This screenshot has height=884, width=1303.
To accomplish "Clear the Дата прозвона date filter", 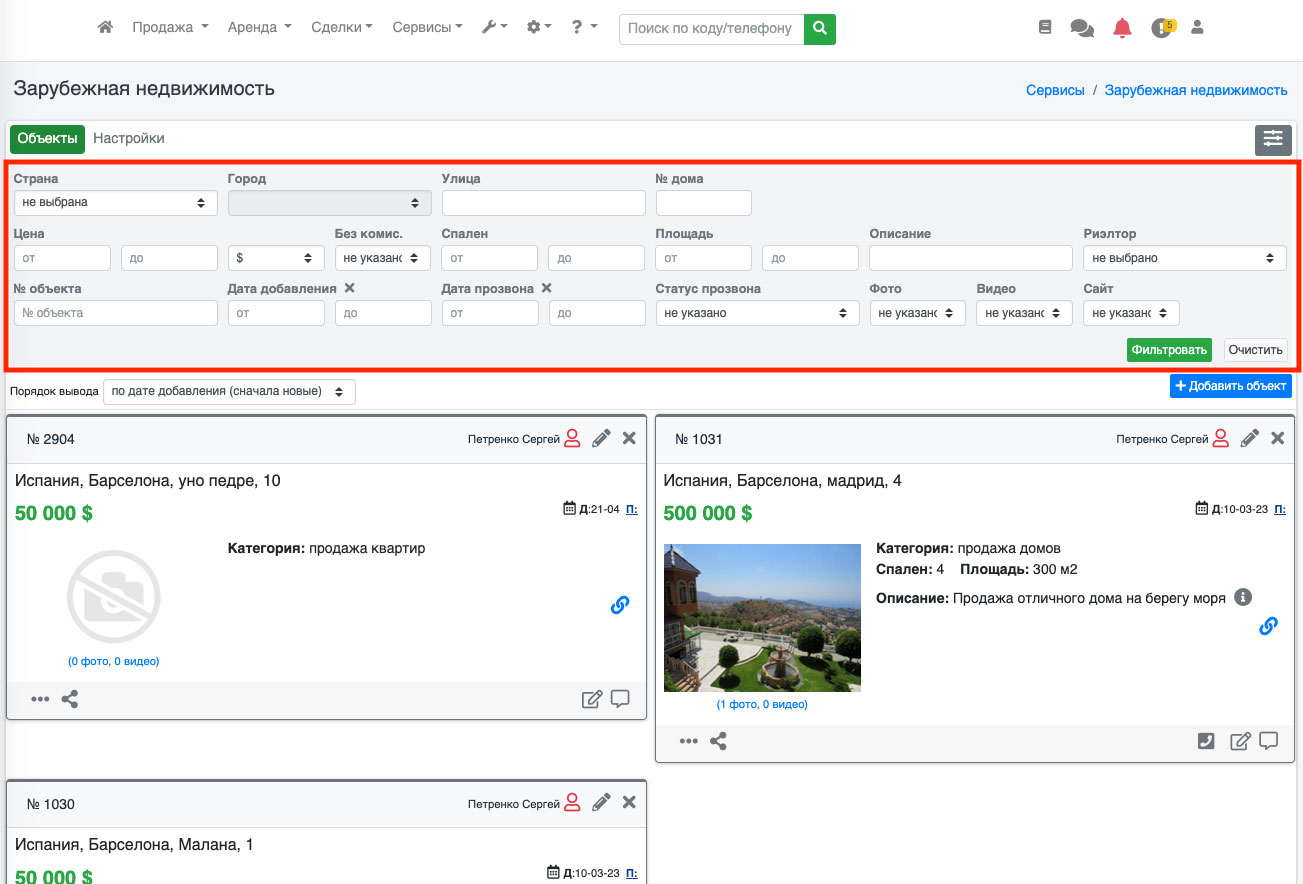I will (x=546, y=288).
